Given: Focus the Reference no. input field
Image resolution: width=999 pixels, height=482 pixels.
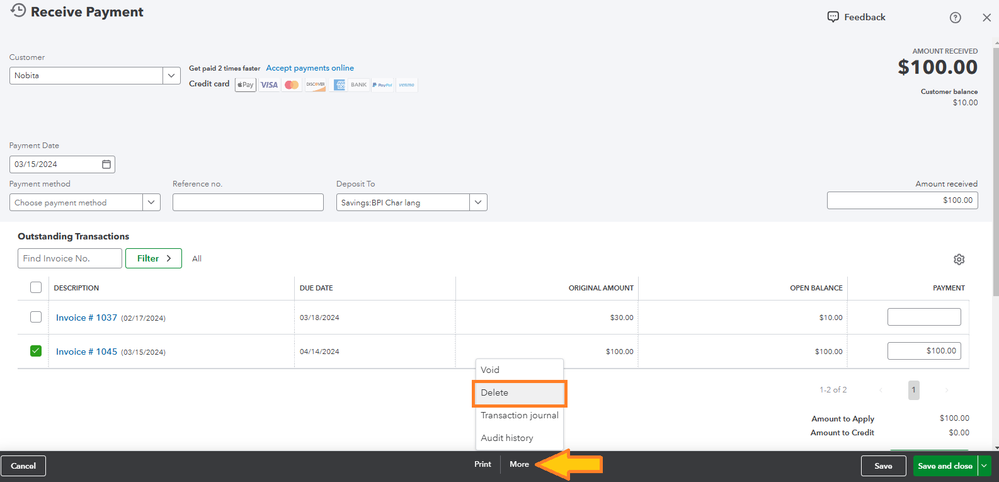Looking at the screenshot, I should pos(248,202).
